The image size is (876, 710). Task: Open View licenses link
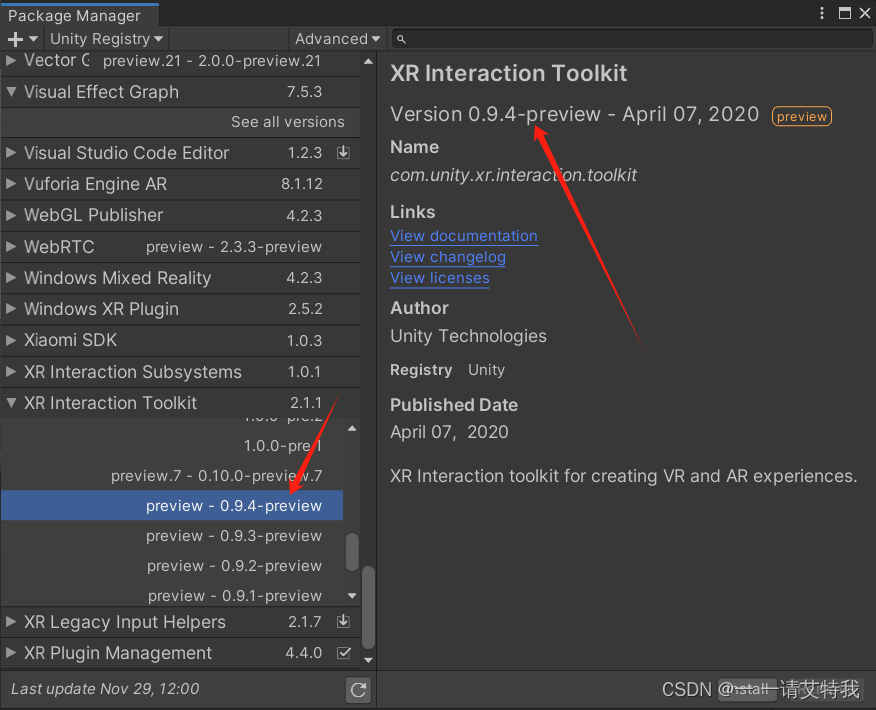click(x=440, y=278)
